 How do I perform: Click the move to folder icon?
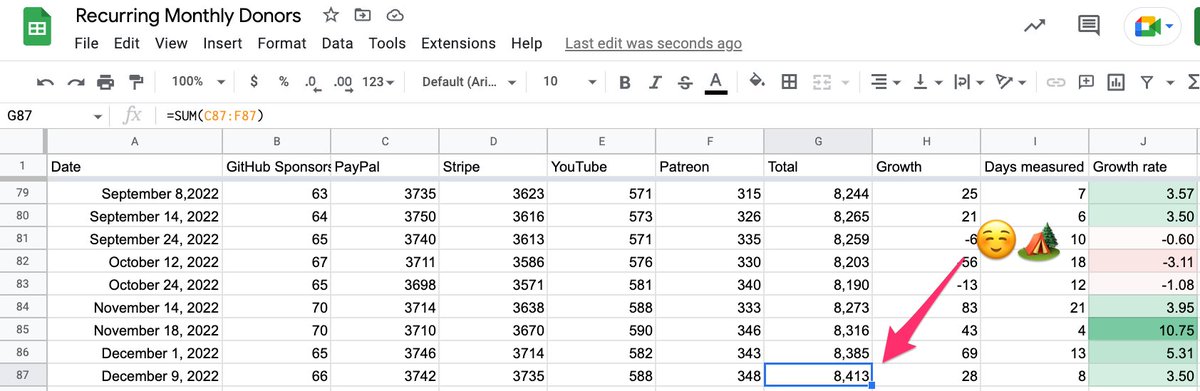(362, 16)
